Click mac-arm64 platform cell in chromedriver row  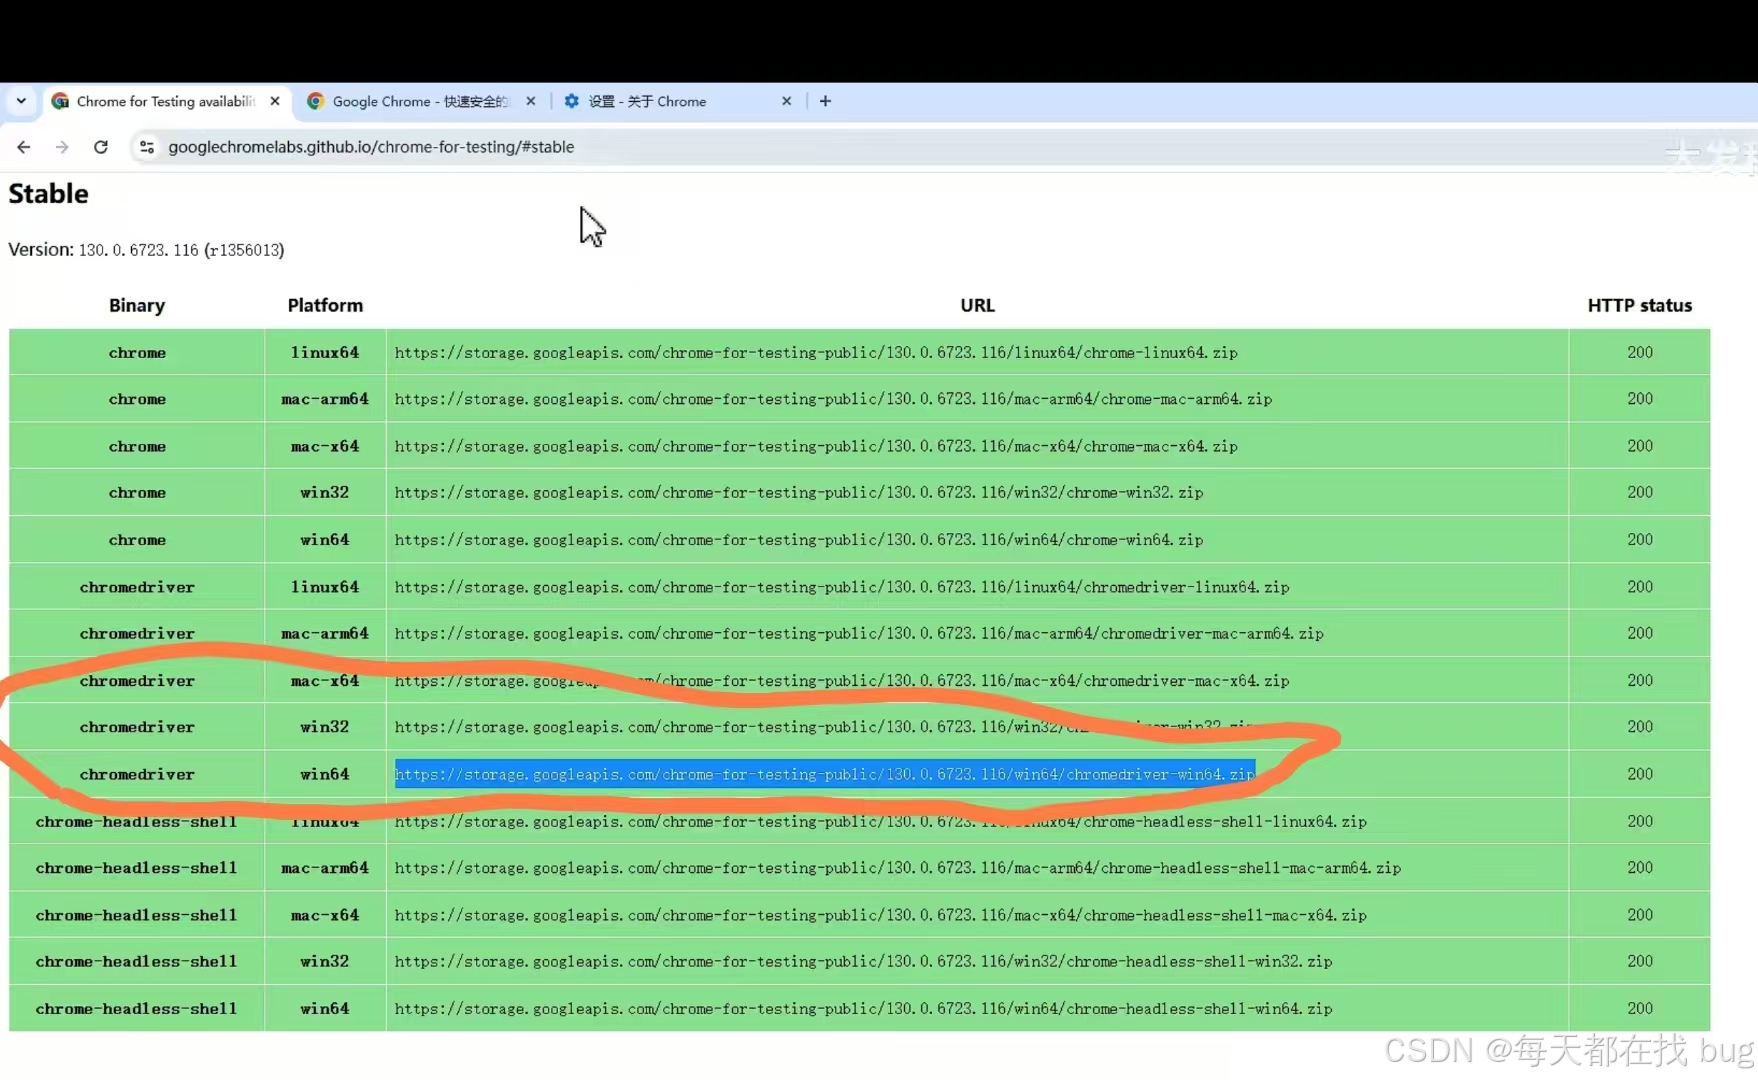pos(325,633)
